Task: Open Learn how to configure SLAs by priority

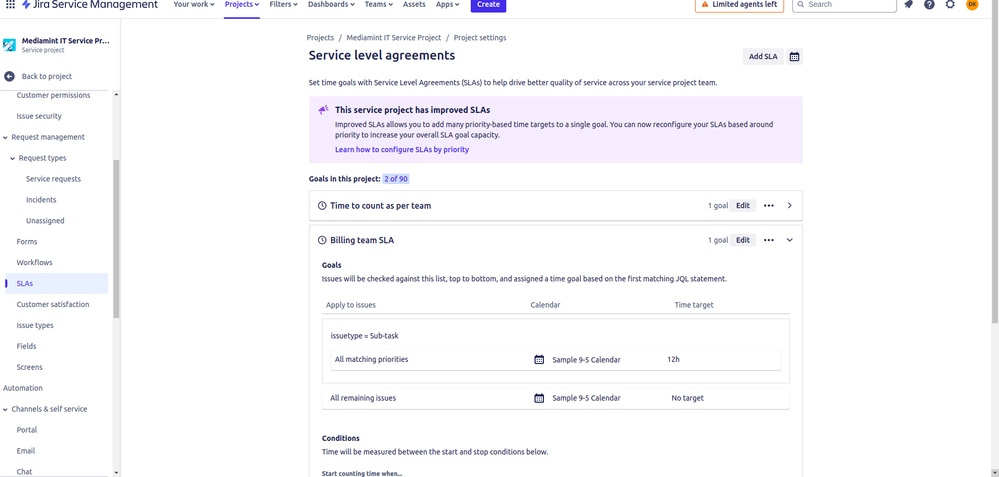Action: click(x=402, y=150)
